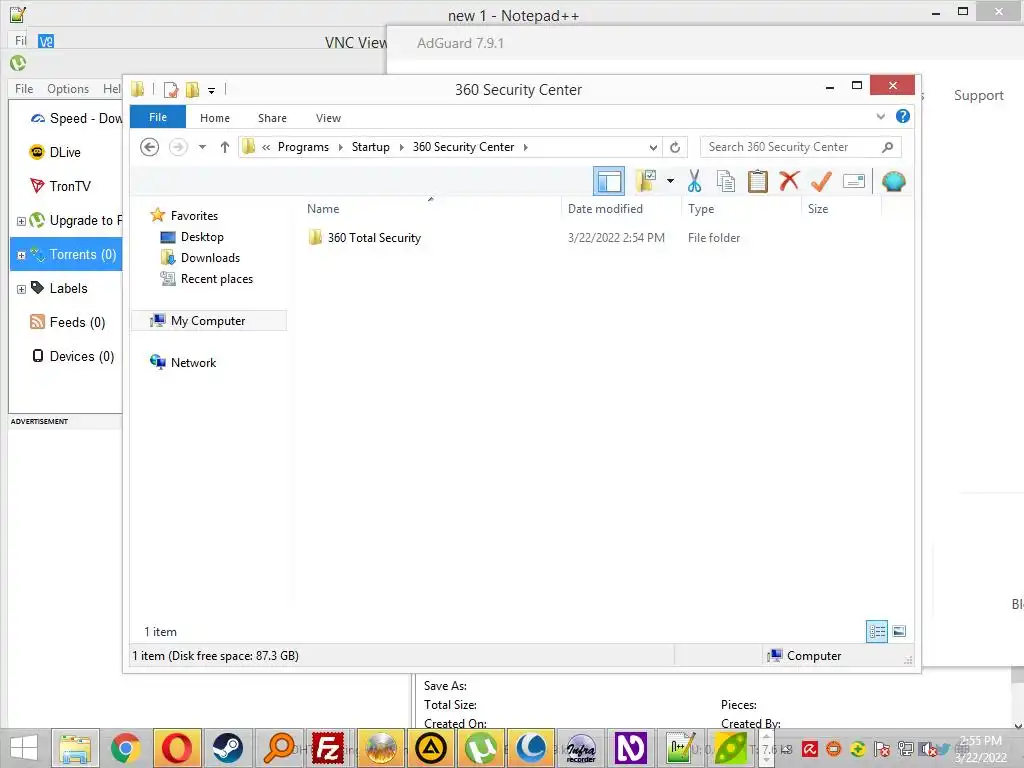Switch to the View ribbon tab
The width and height of the screenshot is (1024, 768).
(x=328, y=118)
